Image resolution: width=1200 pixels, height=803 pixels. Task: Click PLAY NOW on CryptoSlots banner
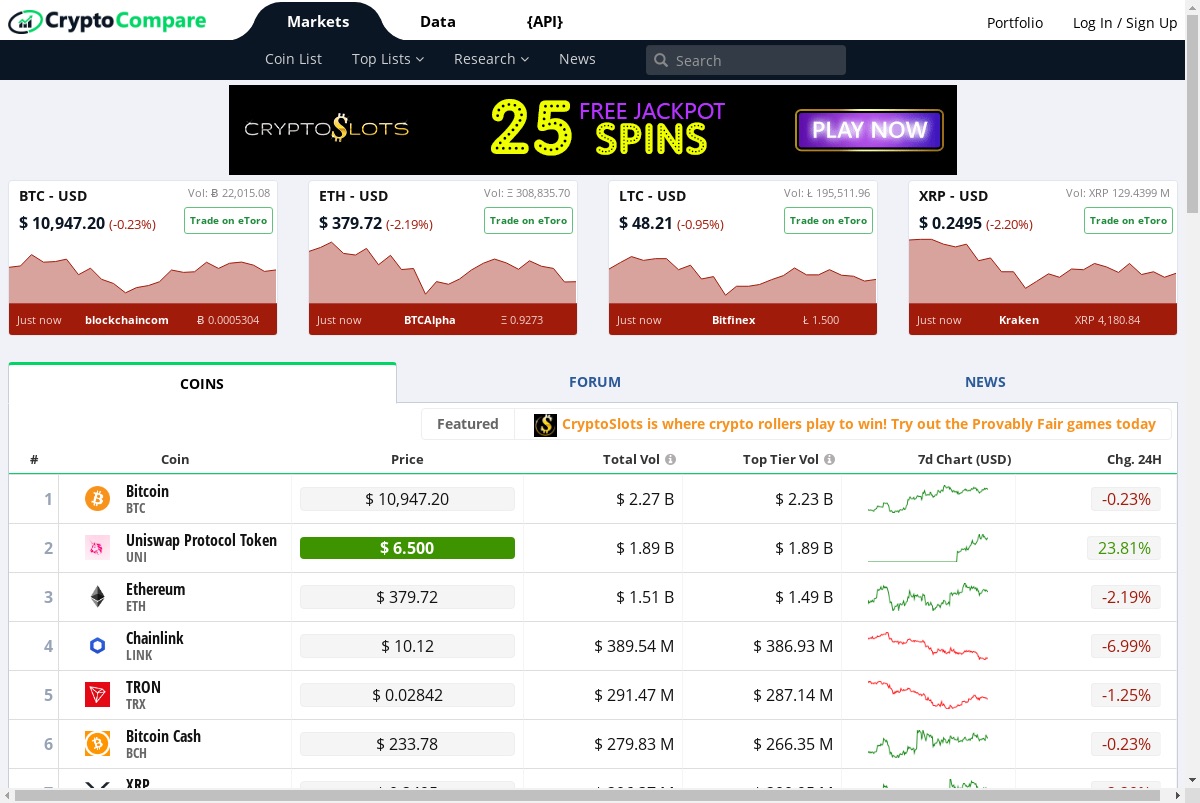[869, 130]
